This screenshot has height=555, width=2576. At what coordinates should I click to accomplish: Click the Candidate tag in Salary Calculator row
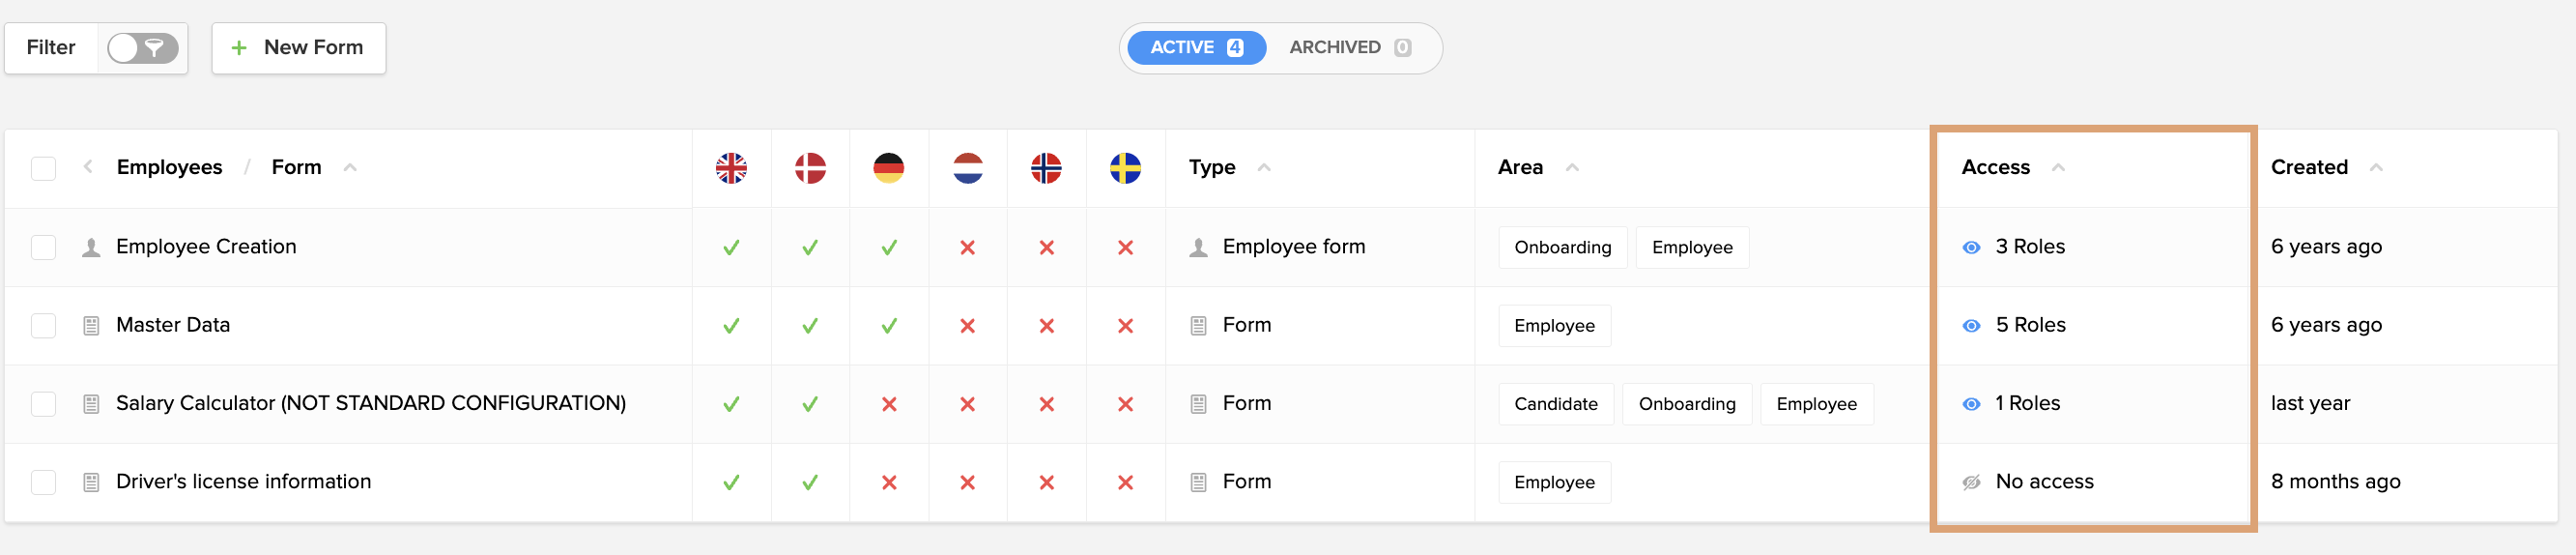tap(1555, 404)
